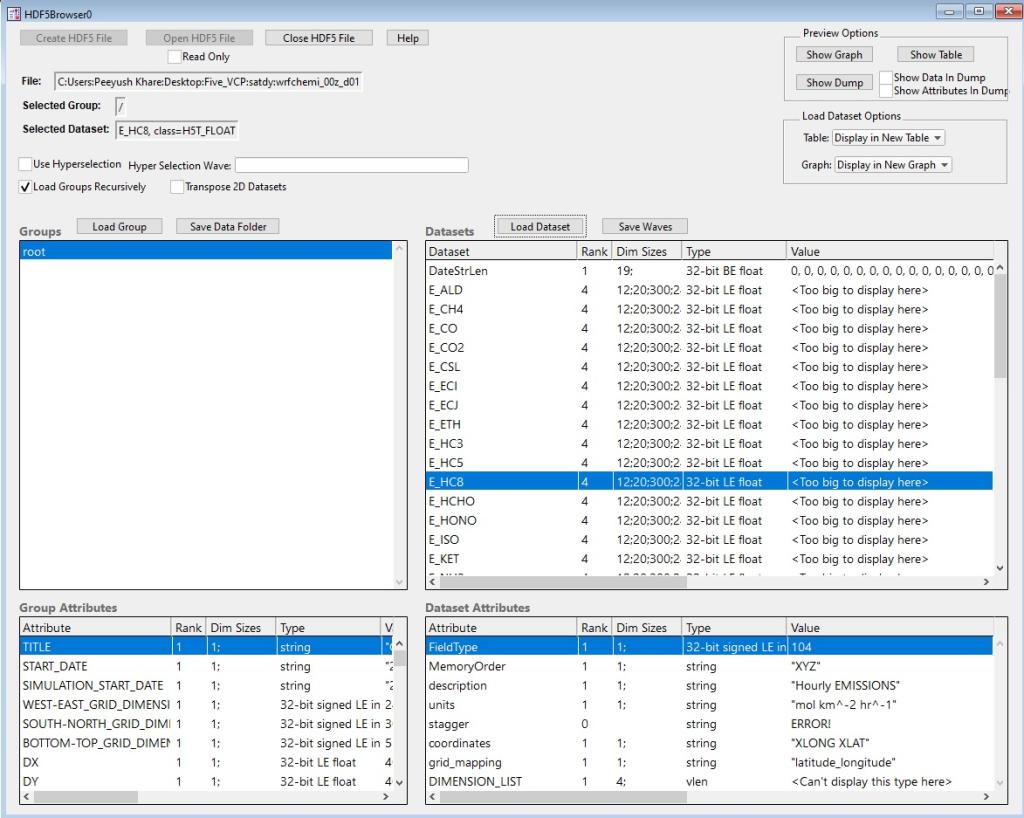
Task: Disable Load Groups Recursively
Action: (x=25, y=187)
